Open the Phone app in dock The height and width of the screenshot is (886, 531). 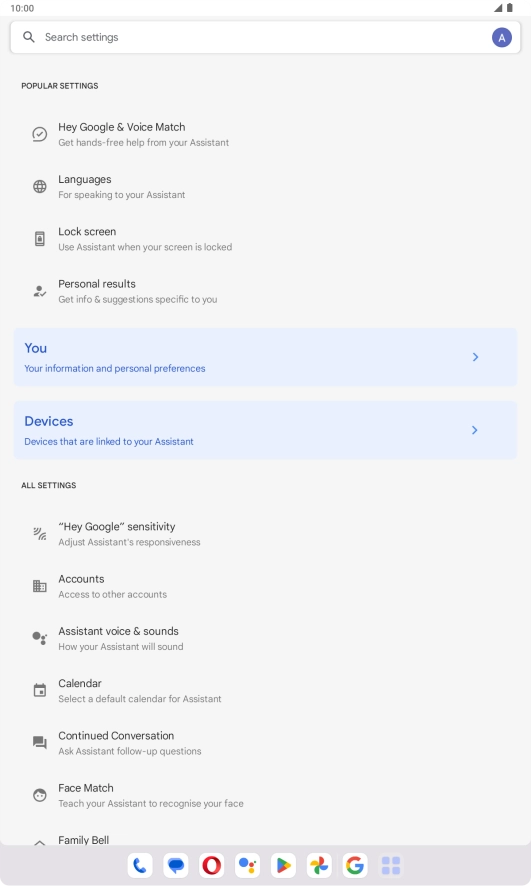[140, 865]
